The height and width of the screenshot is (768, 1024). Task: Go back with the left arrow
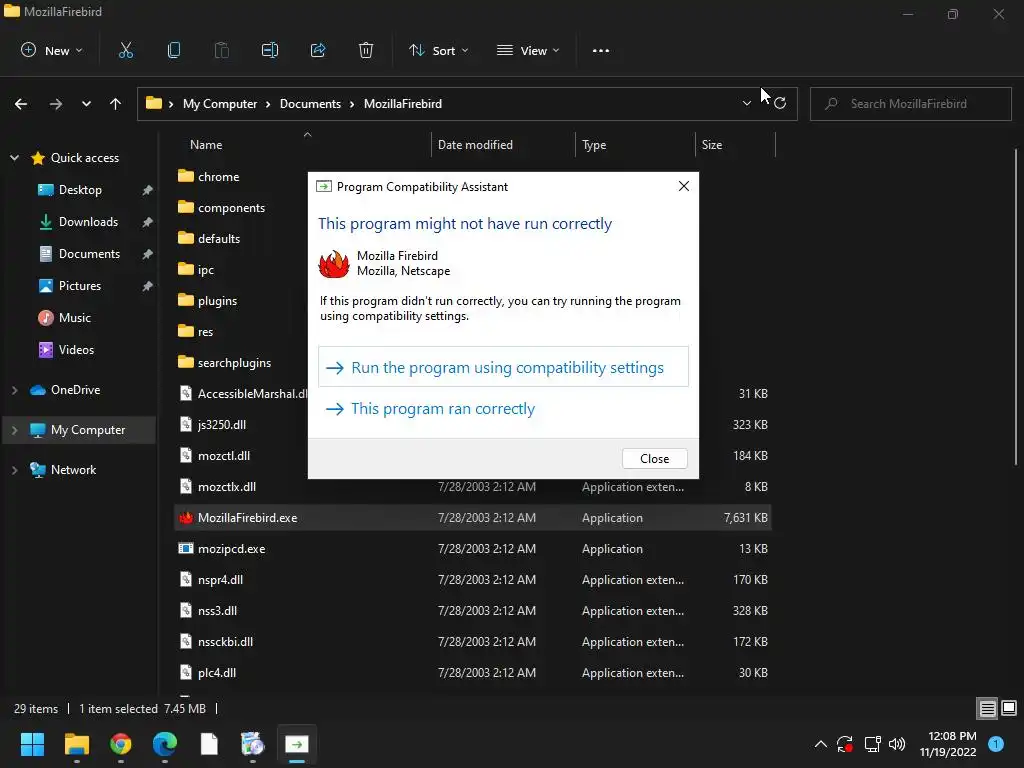pyautogui.click(x=21, y=104)
